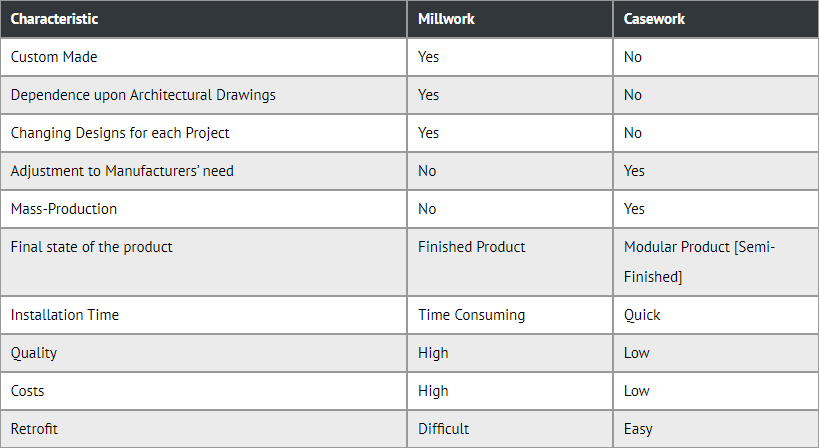Click Millwork Yes cell for Custom Made
The width and height of the screenshot is (819, 448).
point(429,57)
